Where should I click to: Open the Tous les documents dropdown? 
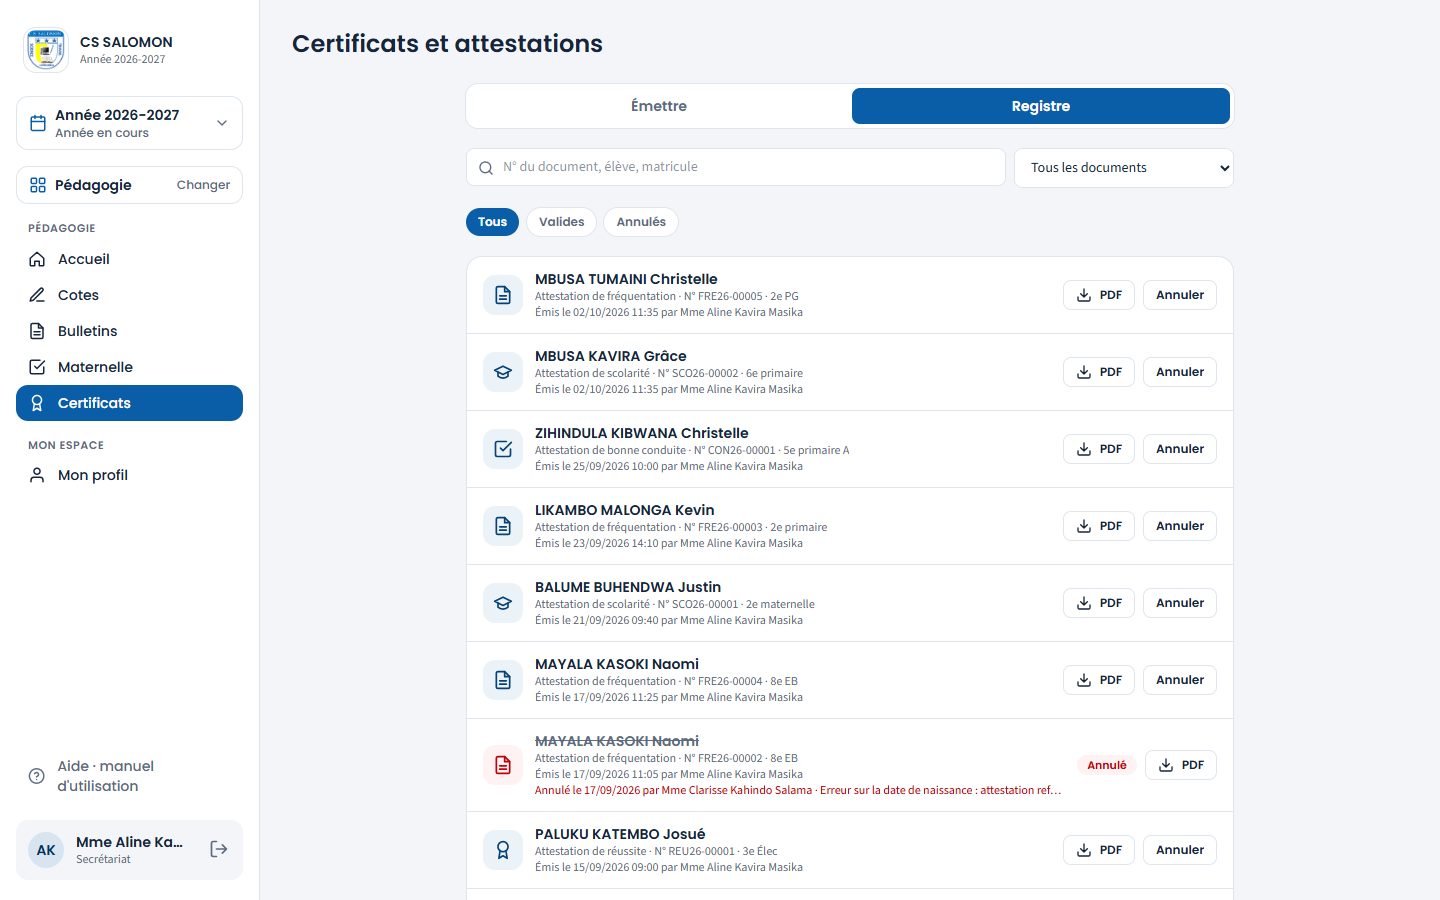[x=1124, y=168]
